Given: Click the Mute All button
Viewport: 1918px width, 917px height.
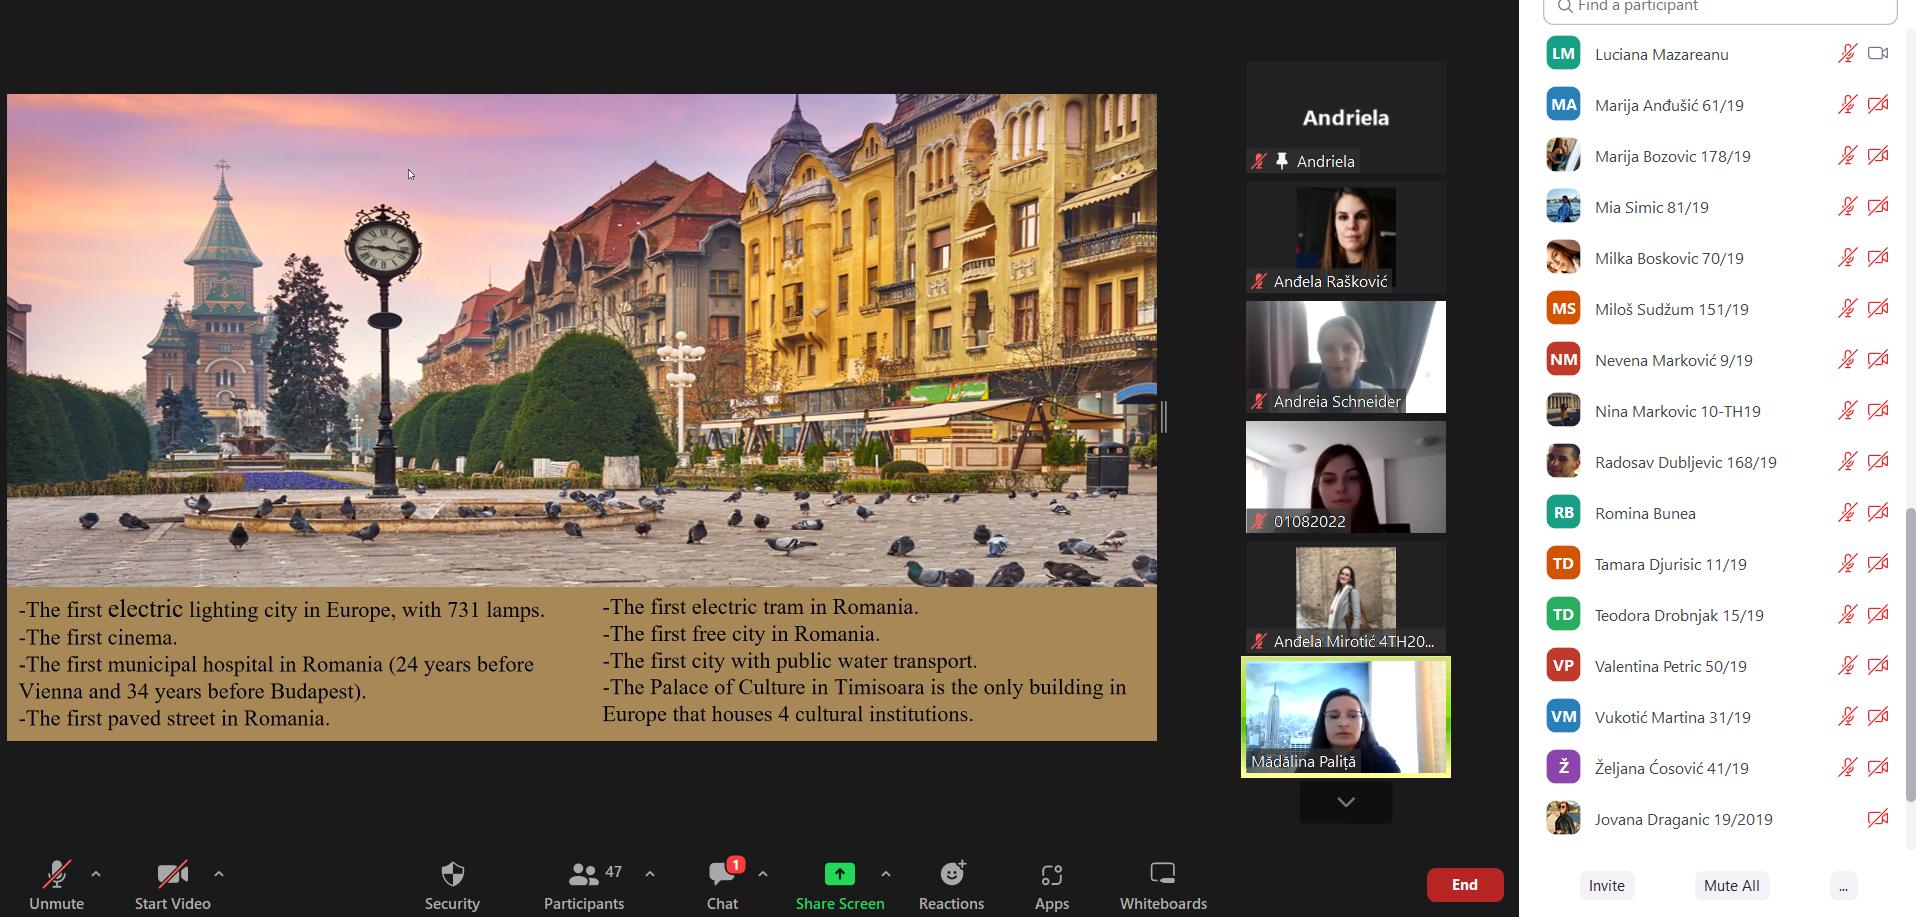Looking at the screenshot, I should 1731,885.
